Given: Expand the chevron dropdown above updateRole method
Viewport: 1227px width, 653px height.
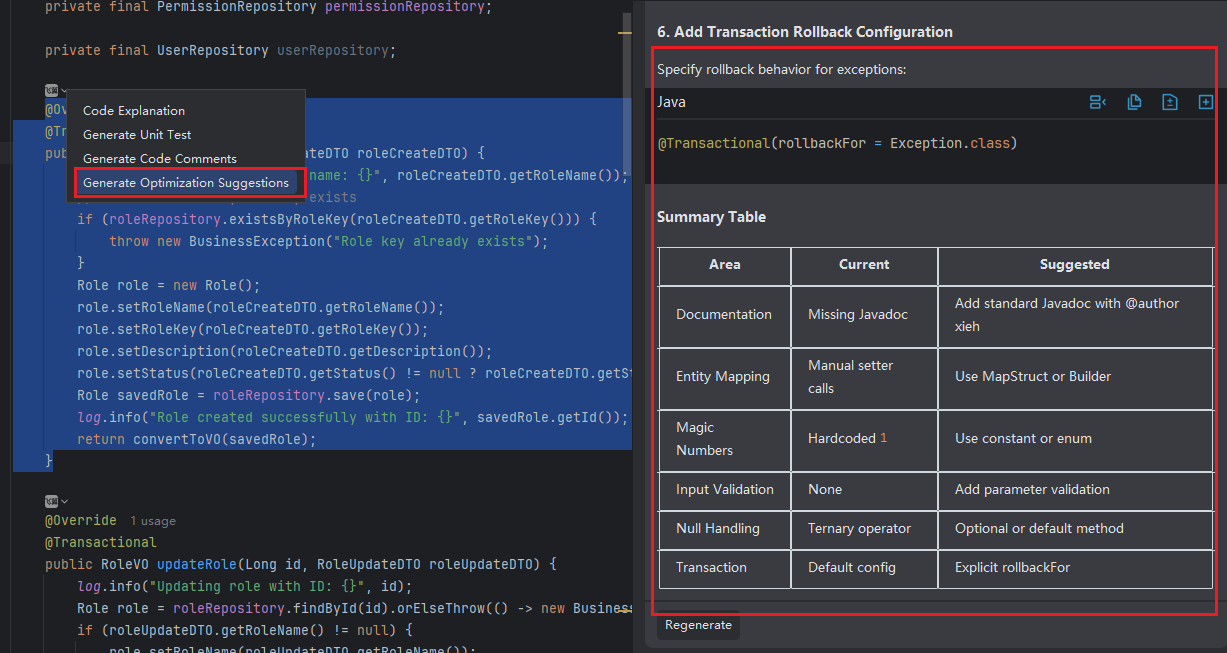Looking at the screenshot, I should [x=65, y=501].
